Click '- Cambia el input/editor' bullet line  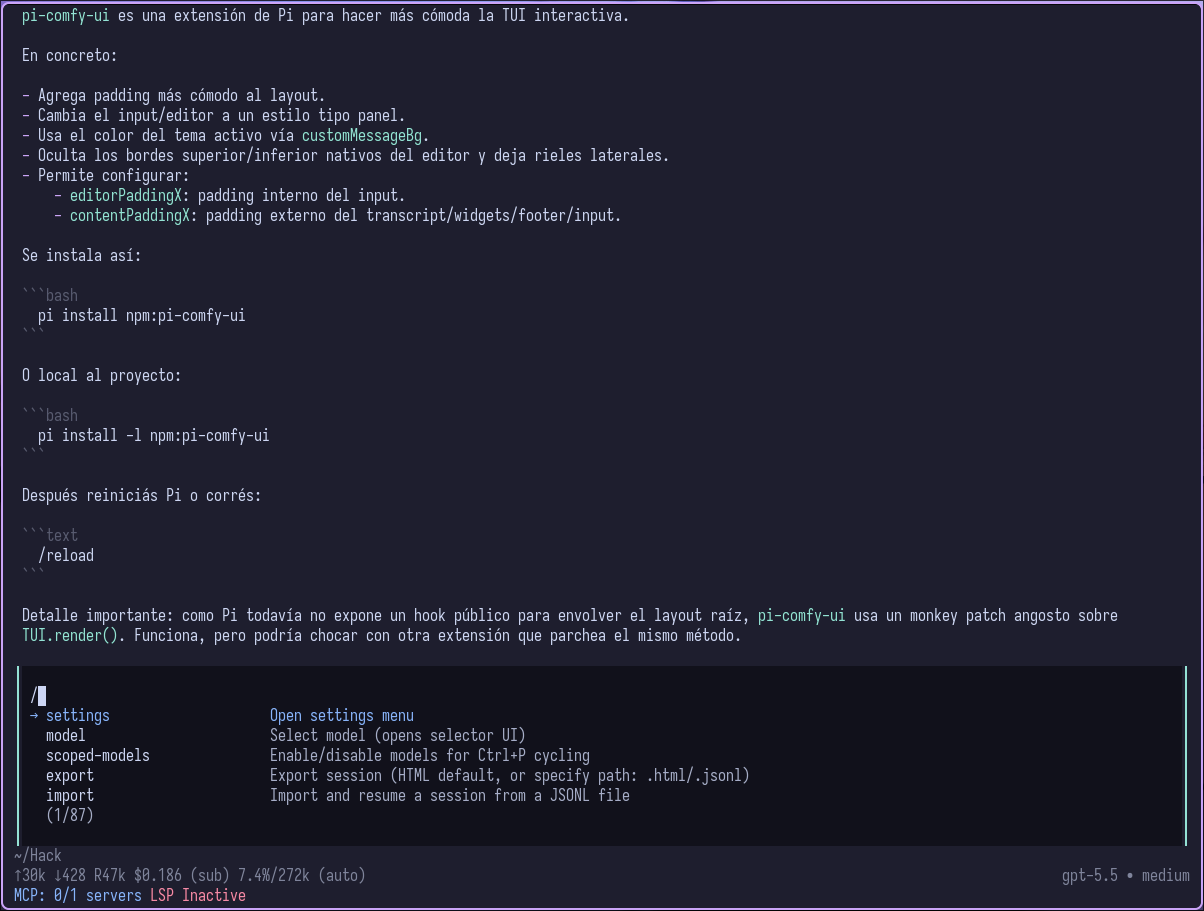pos(214,116)
